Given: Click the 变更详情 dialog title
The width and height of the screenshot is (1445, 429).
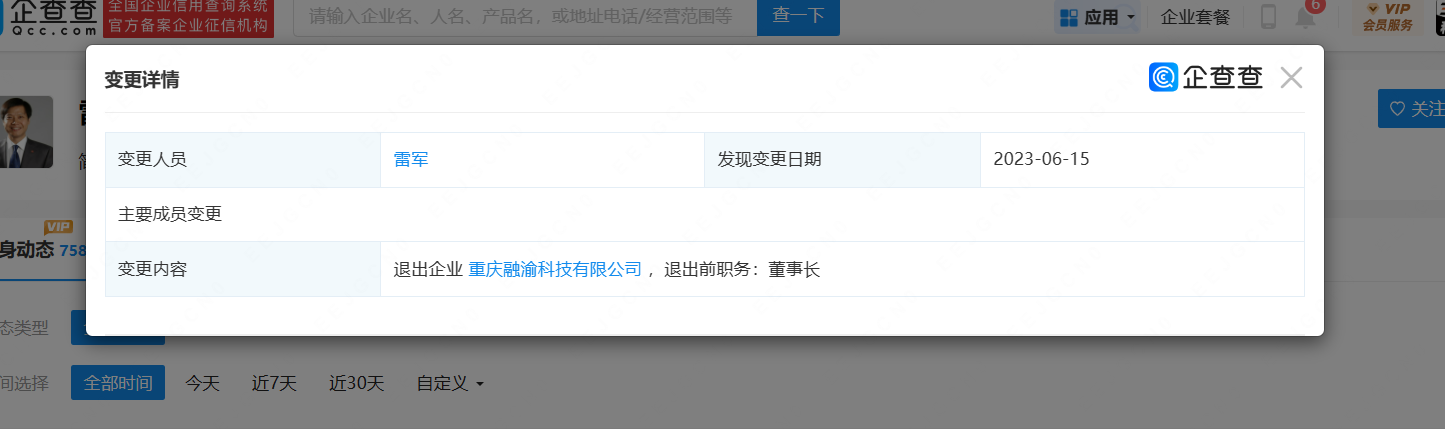Looking at the screenshot, I should pyautogui.click(x=142, y=81).
